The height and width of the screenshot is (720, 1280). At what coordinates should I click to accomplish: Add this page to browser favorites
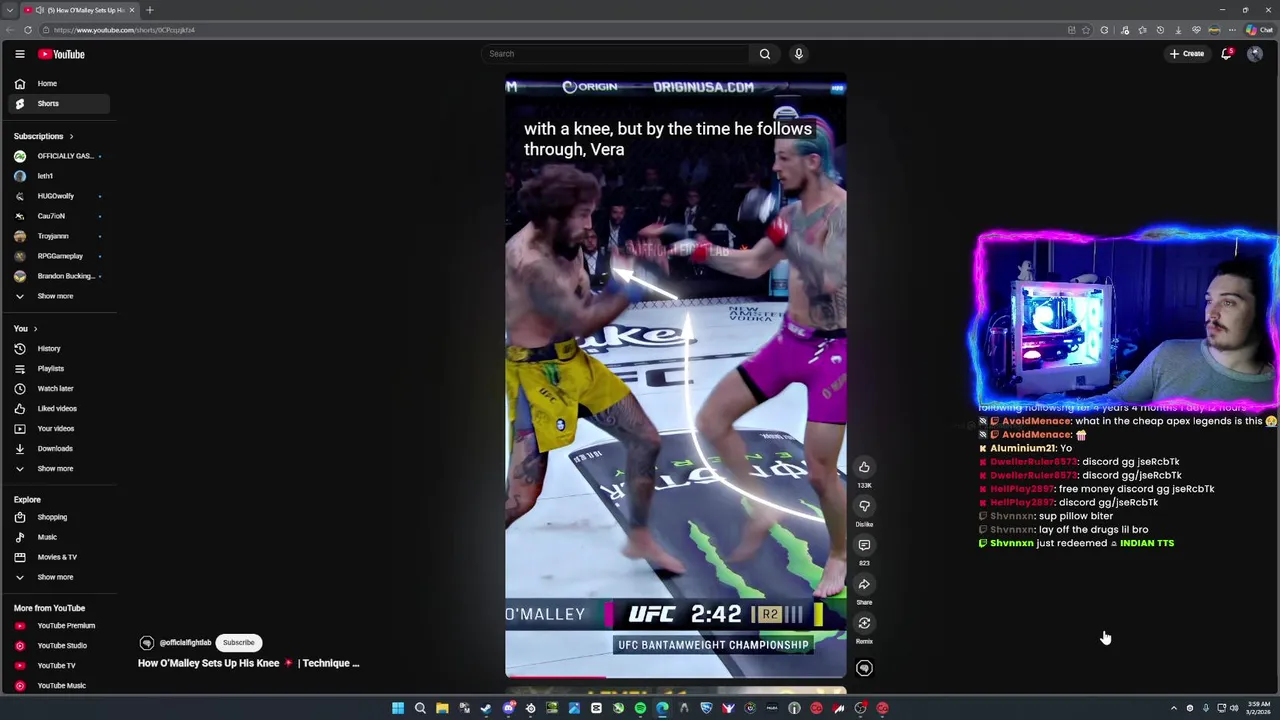pyautogui.click(x=1087, y=30)
